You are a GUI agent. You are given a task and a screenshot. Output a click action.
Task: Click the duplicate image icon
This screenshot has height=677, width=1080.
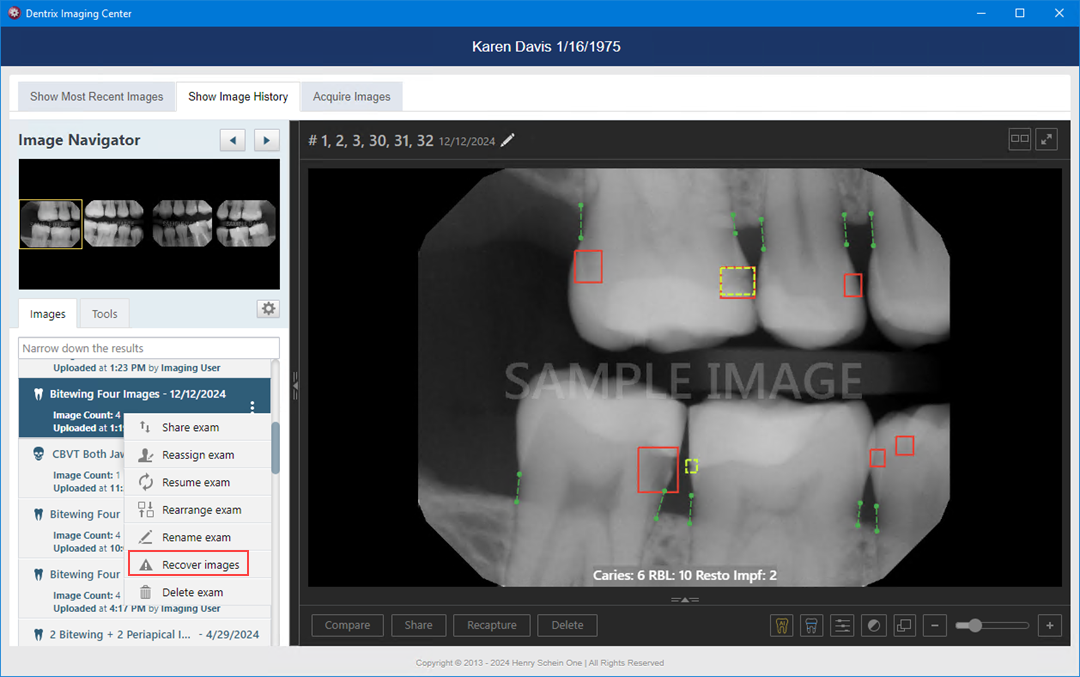point(904,625)
